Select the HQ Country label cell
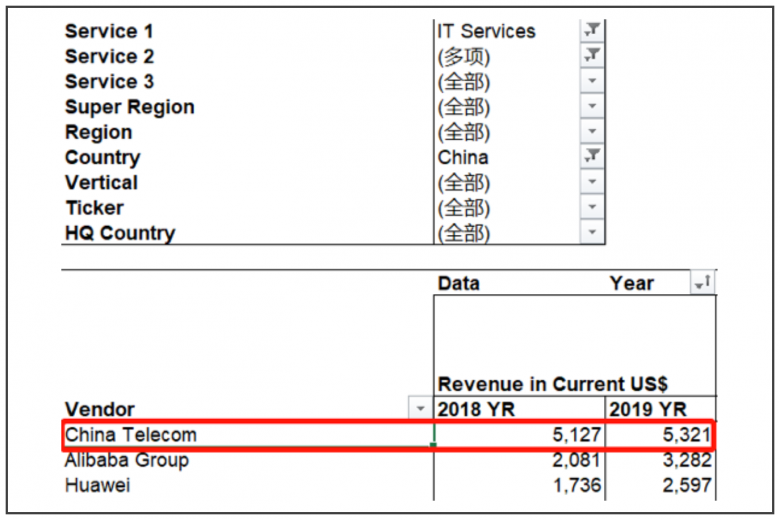Image resolution: width=780 pixels, height=520 pixels. coord(120,233)
